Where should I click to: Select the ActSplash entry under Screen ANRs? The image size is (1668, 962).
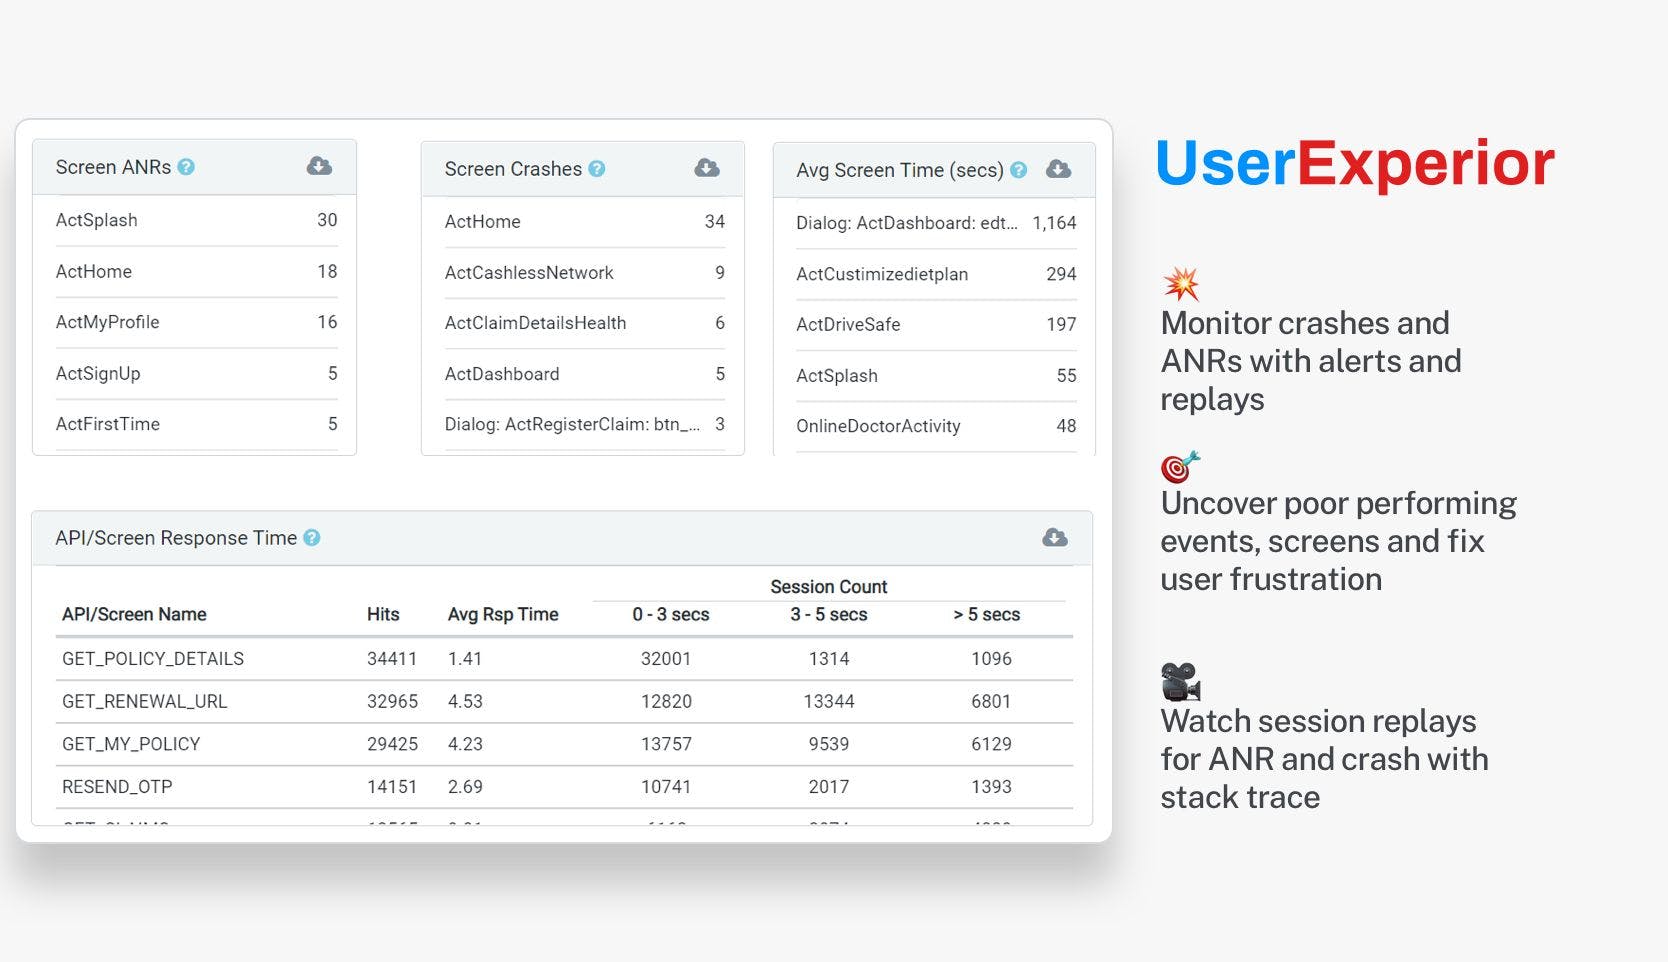tap(96, 220)
